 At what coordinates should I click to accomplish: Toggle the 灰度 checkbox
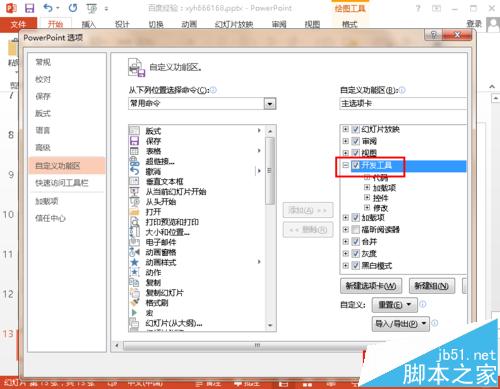[x=356, y=254]
